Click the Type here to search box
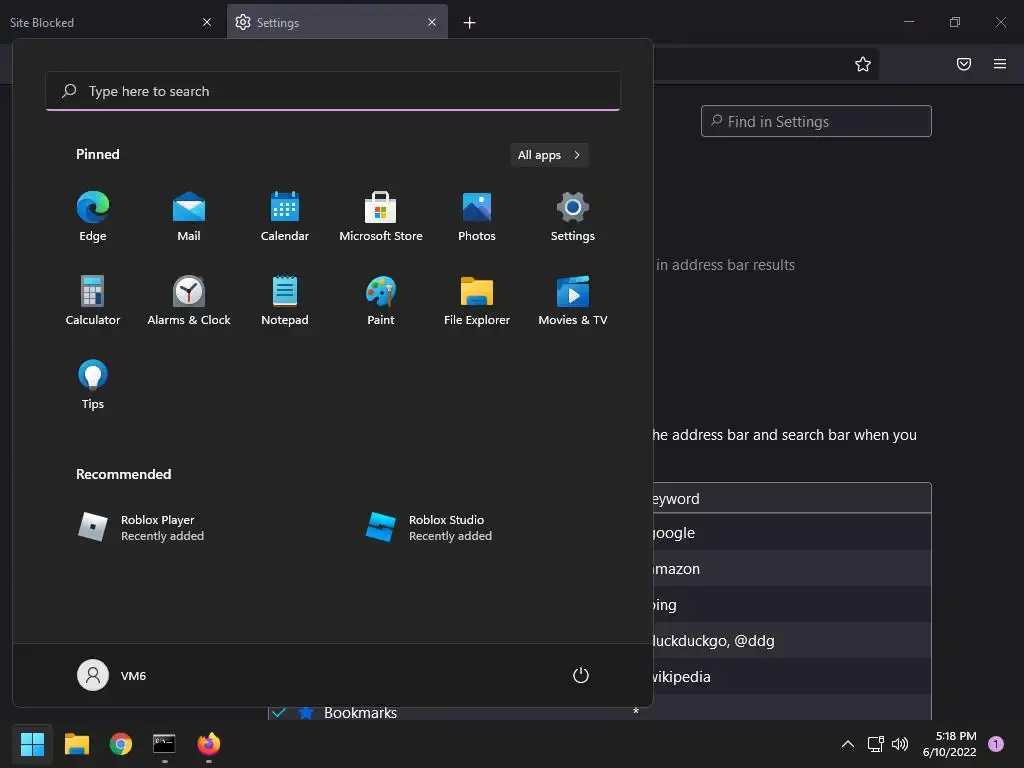 pos(333,91)
